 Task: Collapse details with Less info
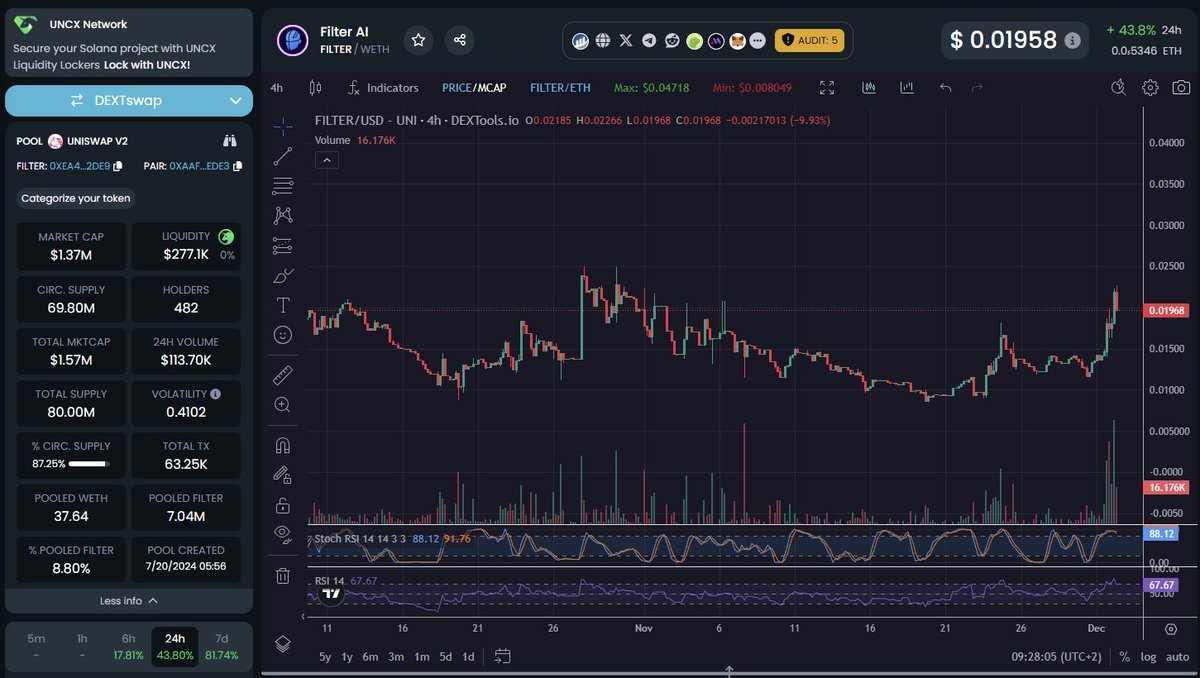point(129,601)
